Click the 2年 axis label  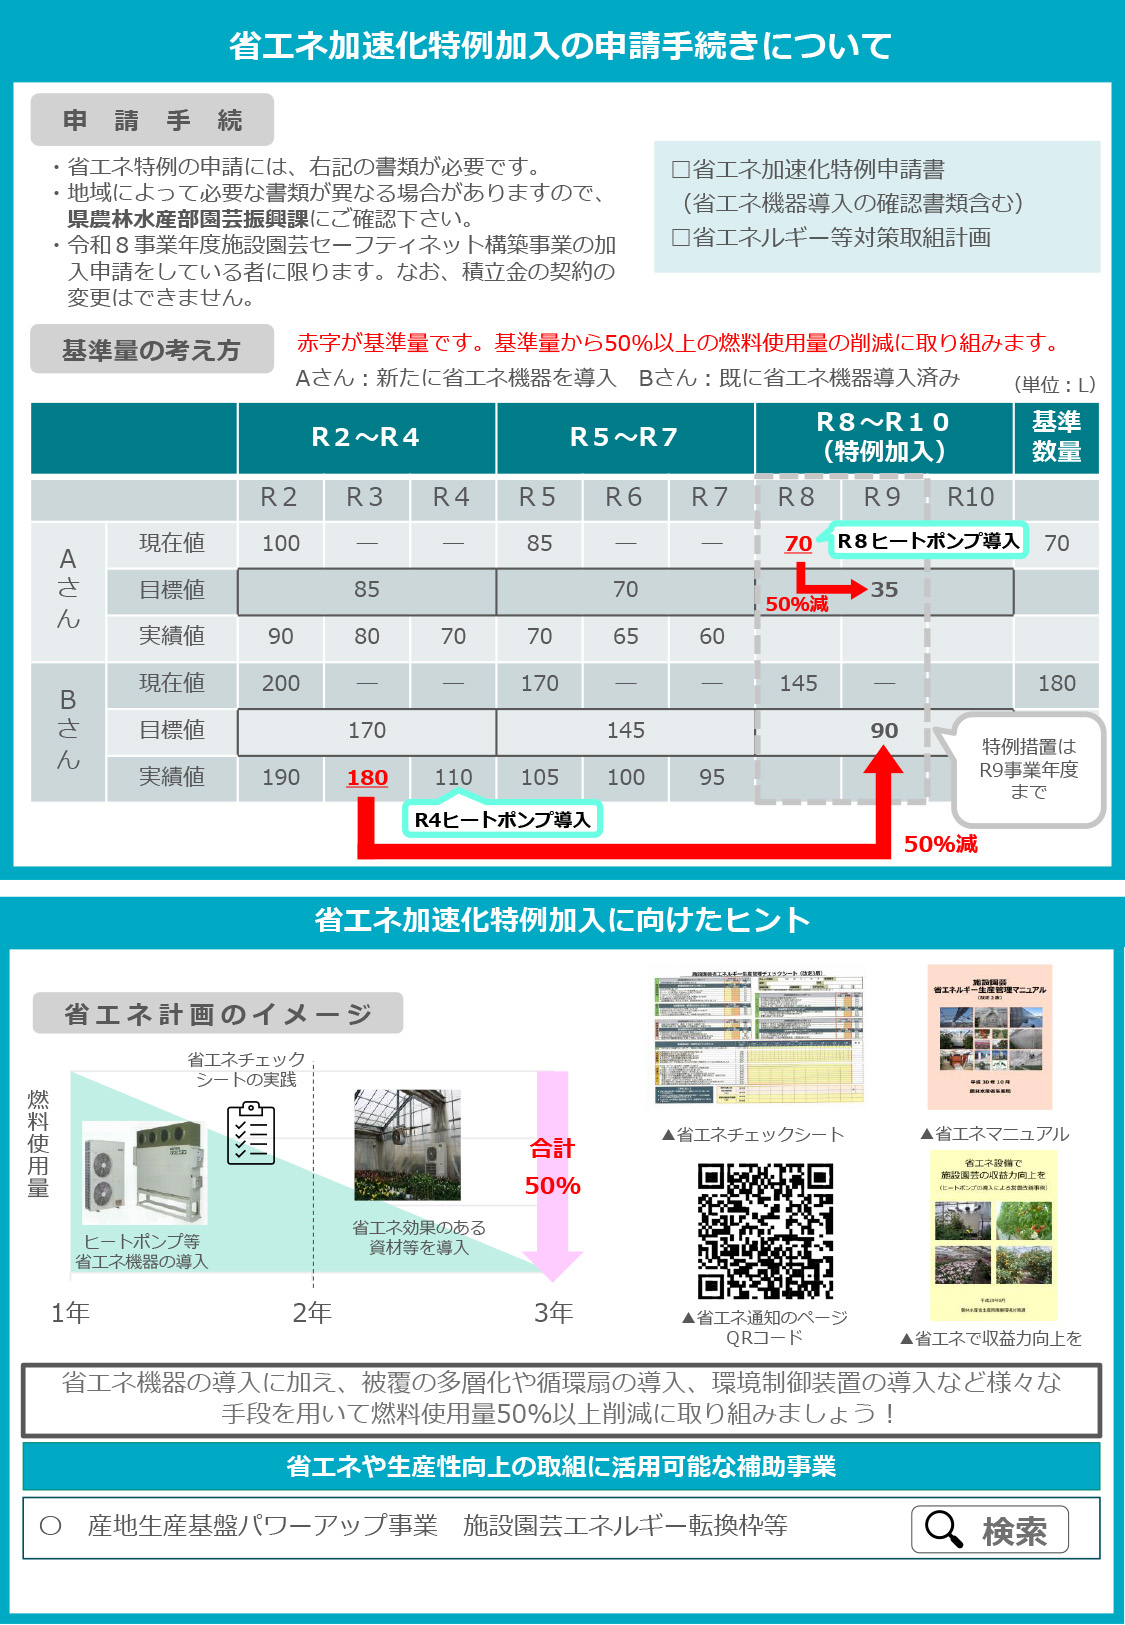click(311, 1312)
